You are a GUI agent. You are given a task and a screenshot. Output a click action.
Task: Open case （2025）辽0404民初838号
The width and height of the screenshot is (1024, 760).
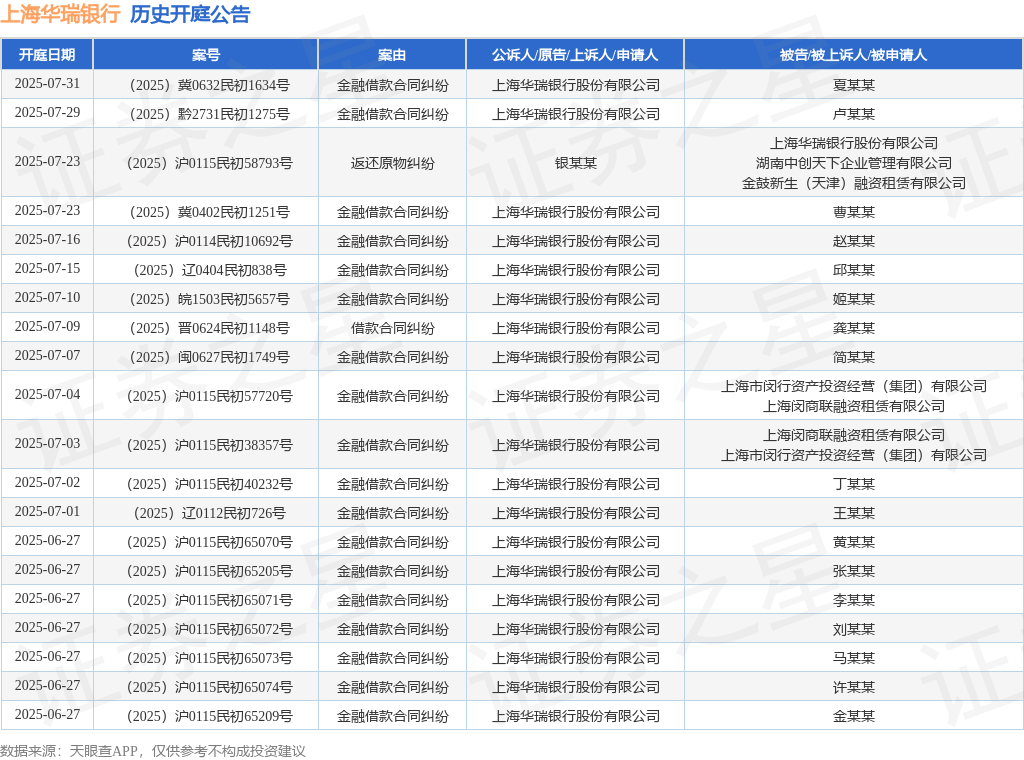[x=206, y=270]
